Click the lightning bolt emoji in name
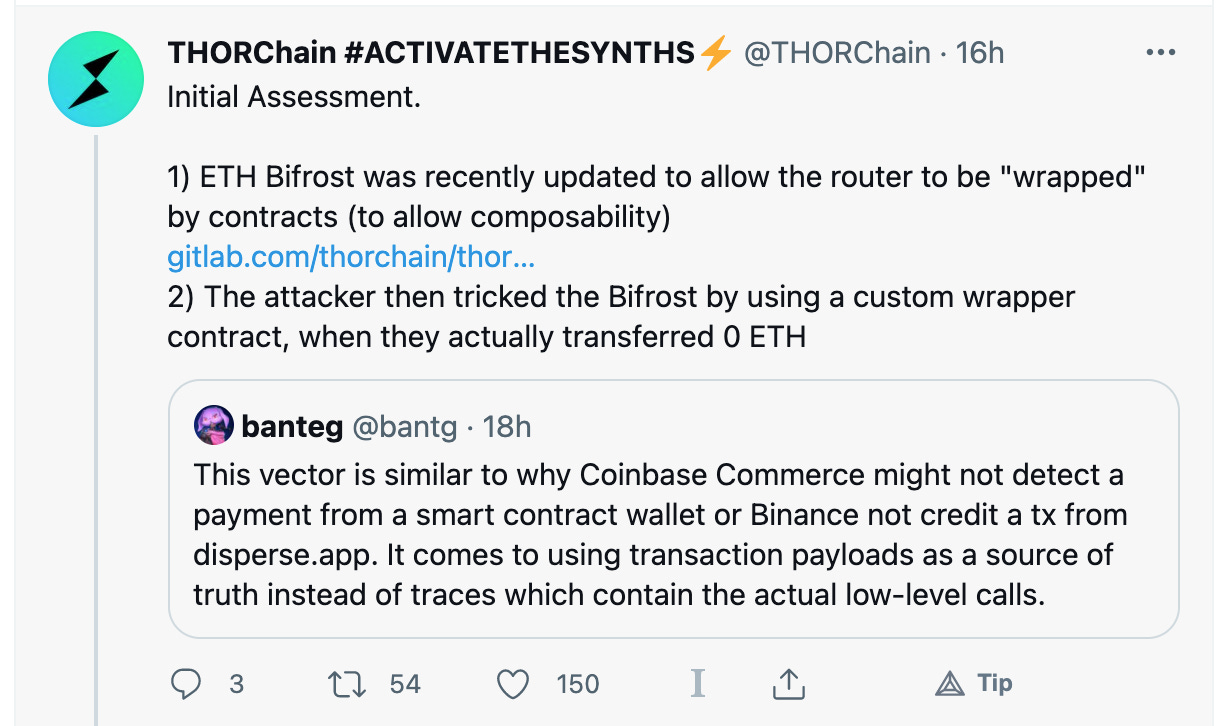Image resolution: width=1220 pixels, height=726 pixels. [716, 53]
